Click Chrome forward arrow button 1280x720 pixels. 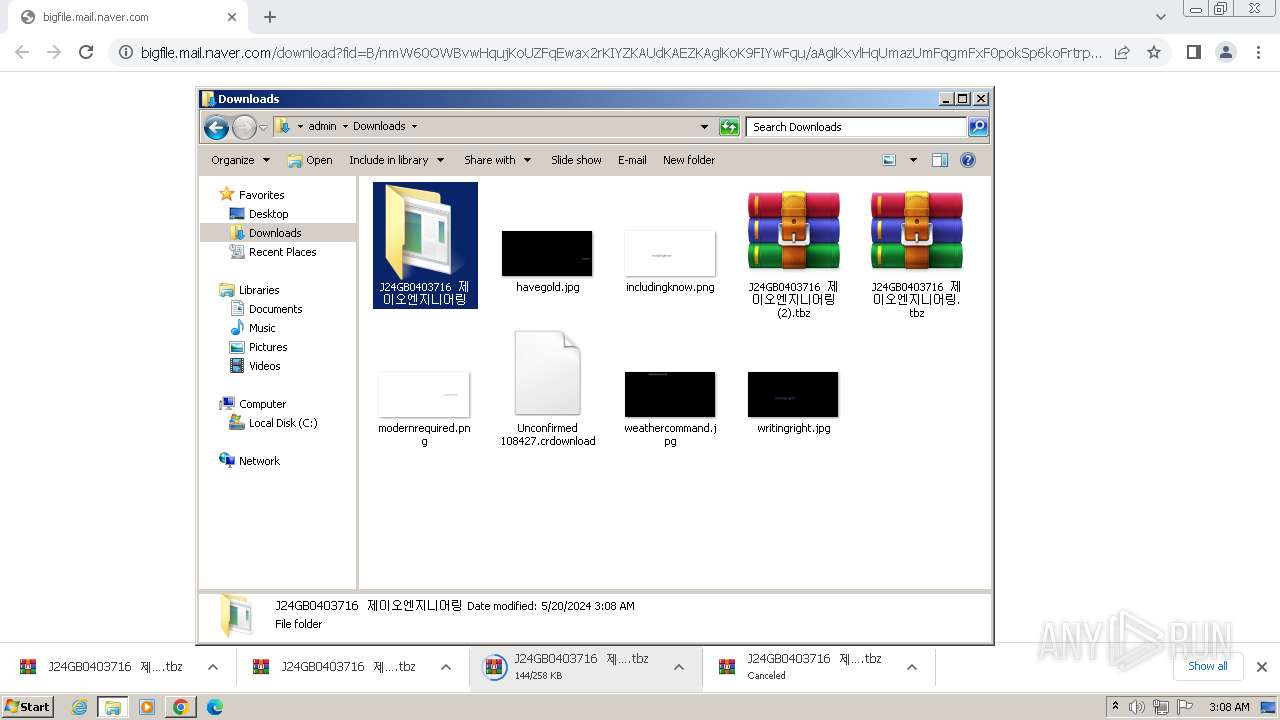coord(54,52)
